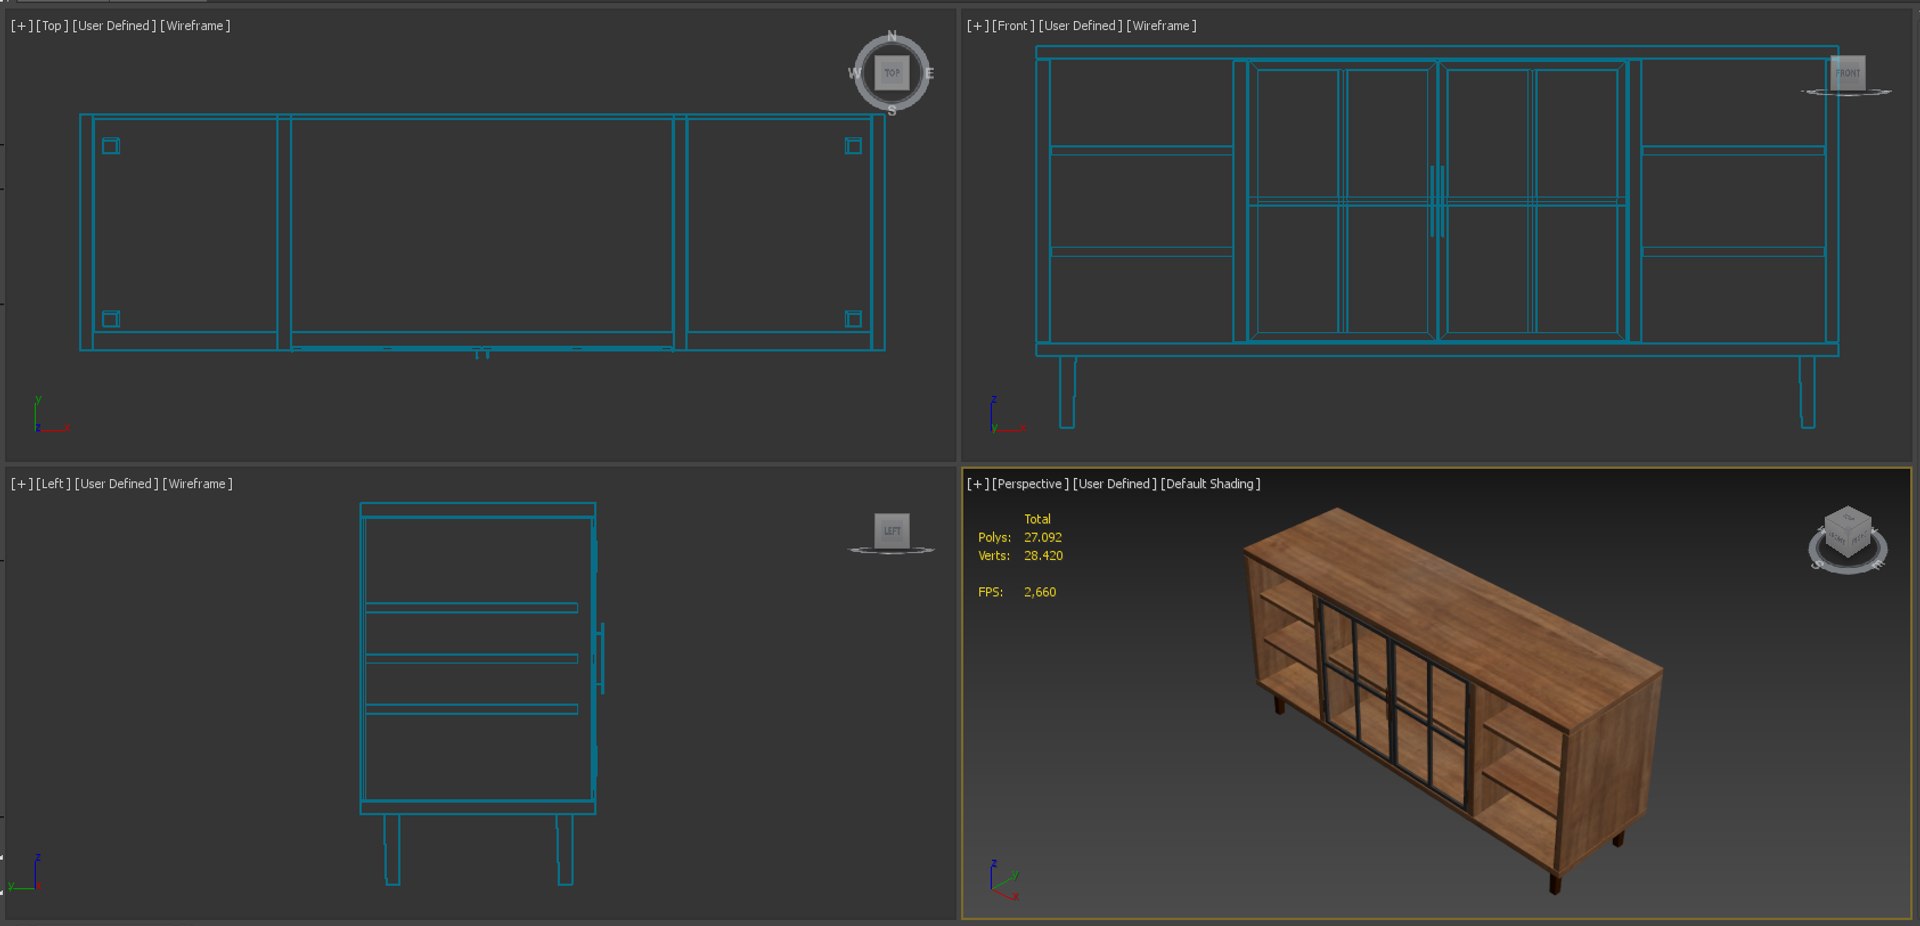Select the left cabinet leg in Front view
The image size is (1920, 926).
(1067, 392)
